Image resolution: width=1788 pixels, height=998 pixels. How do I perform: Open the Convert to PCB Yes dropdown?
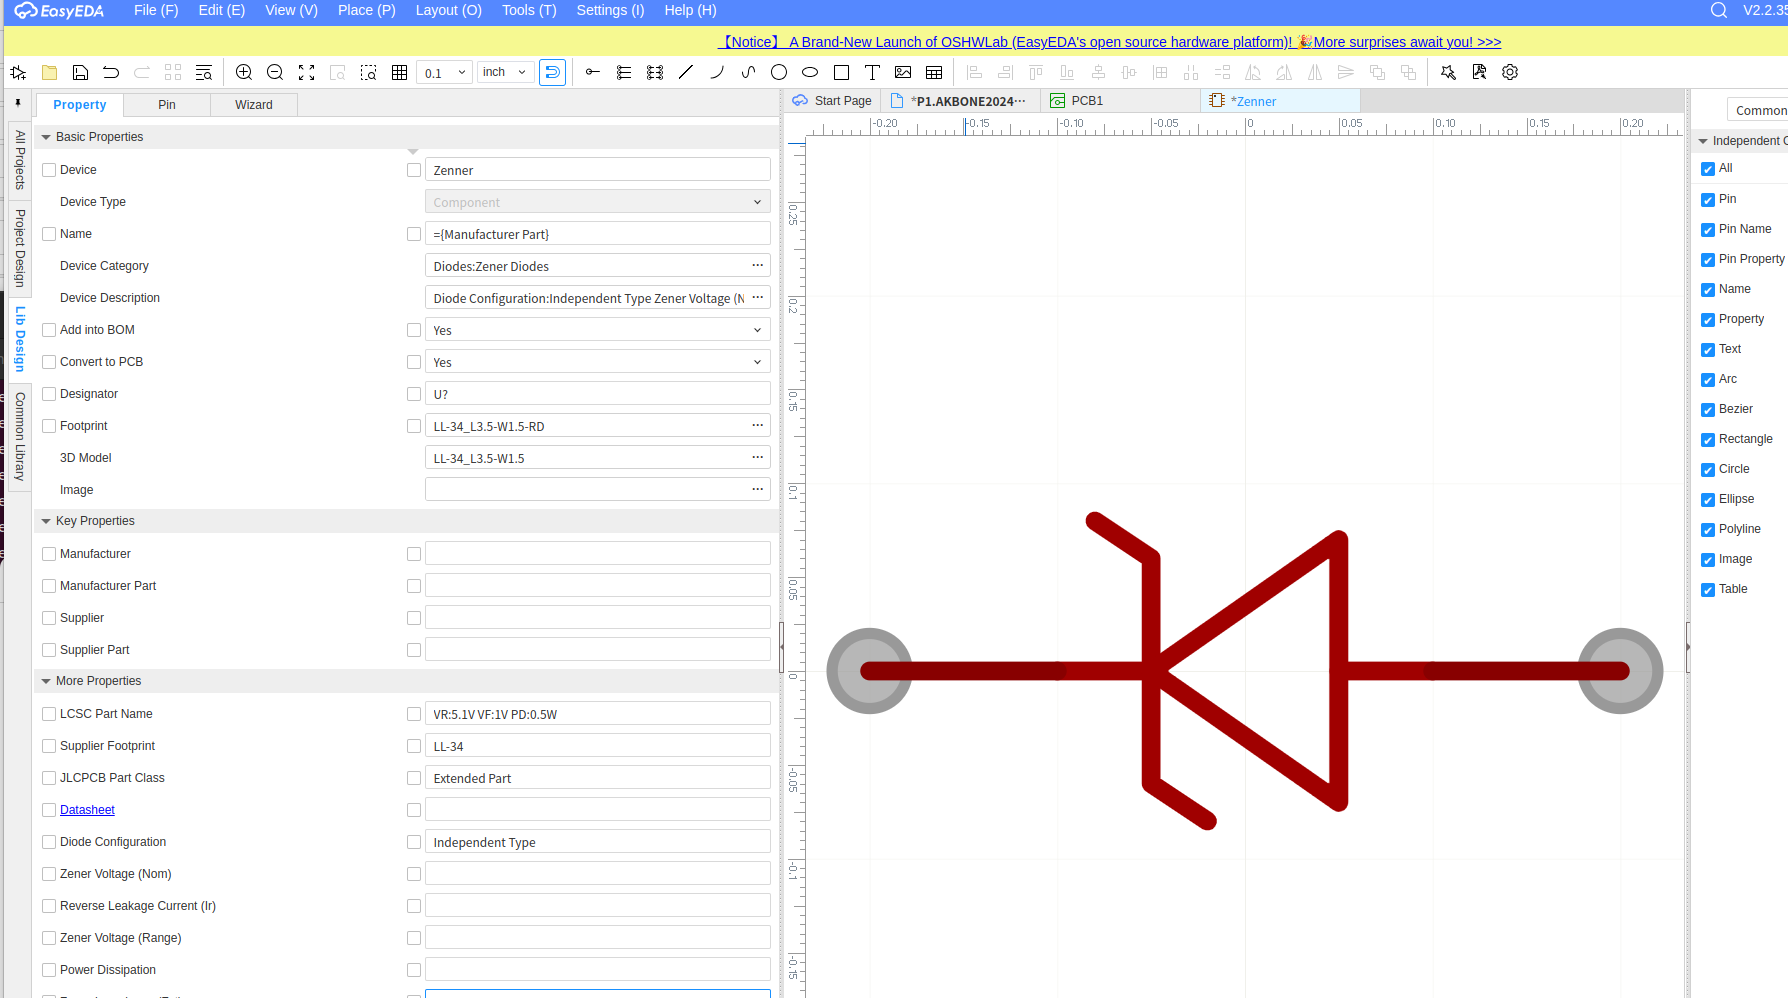(x=598, y=362)
